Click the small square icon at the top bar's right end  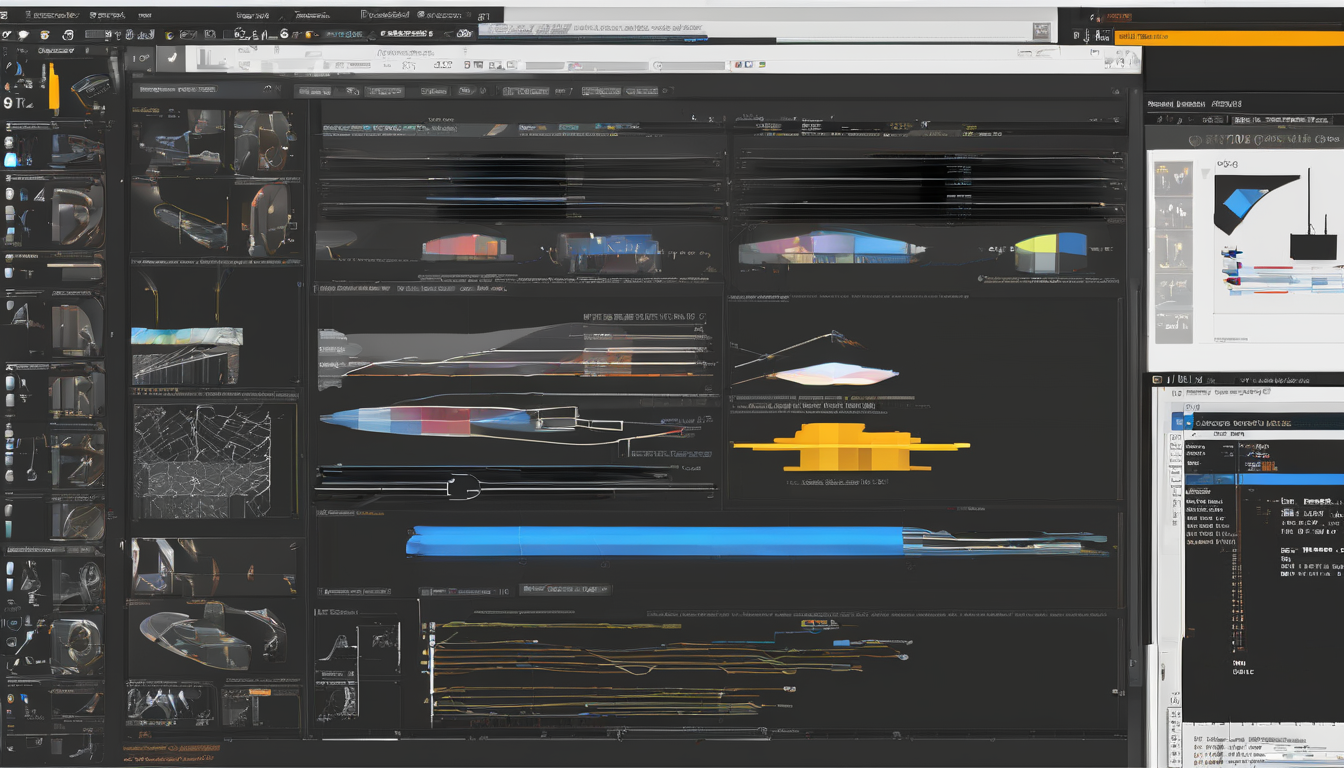[1042, 31]
